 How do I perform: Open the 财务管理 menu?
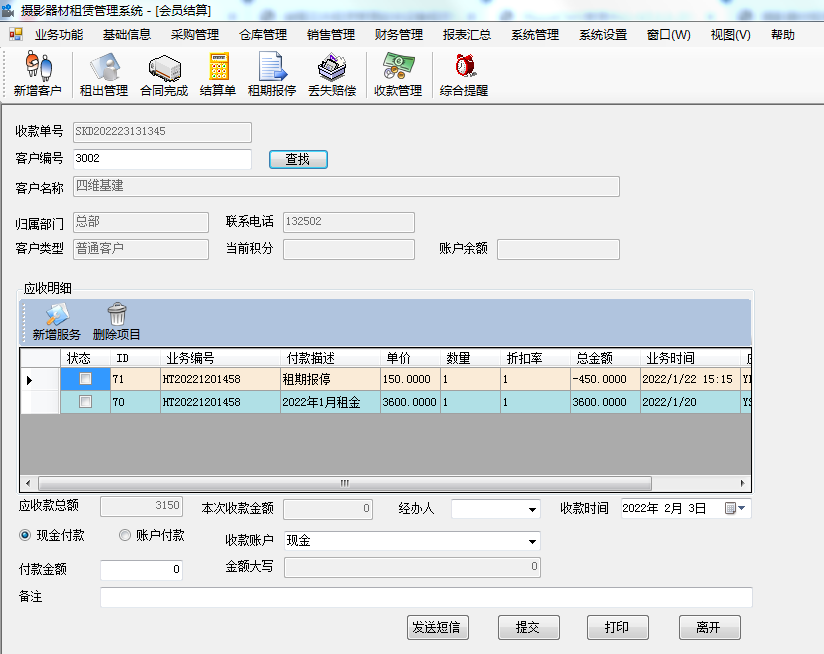pos(398,33)
